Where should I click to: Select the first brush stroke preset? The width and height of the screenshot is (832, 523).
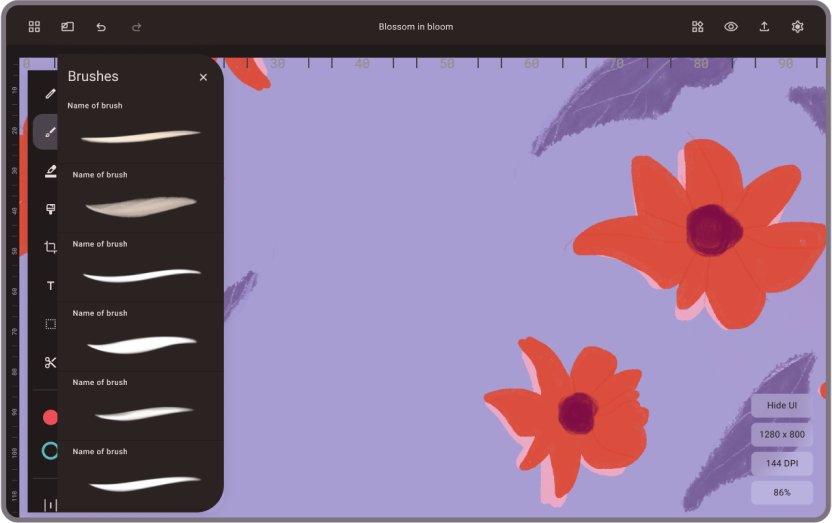140,136
